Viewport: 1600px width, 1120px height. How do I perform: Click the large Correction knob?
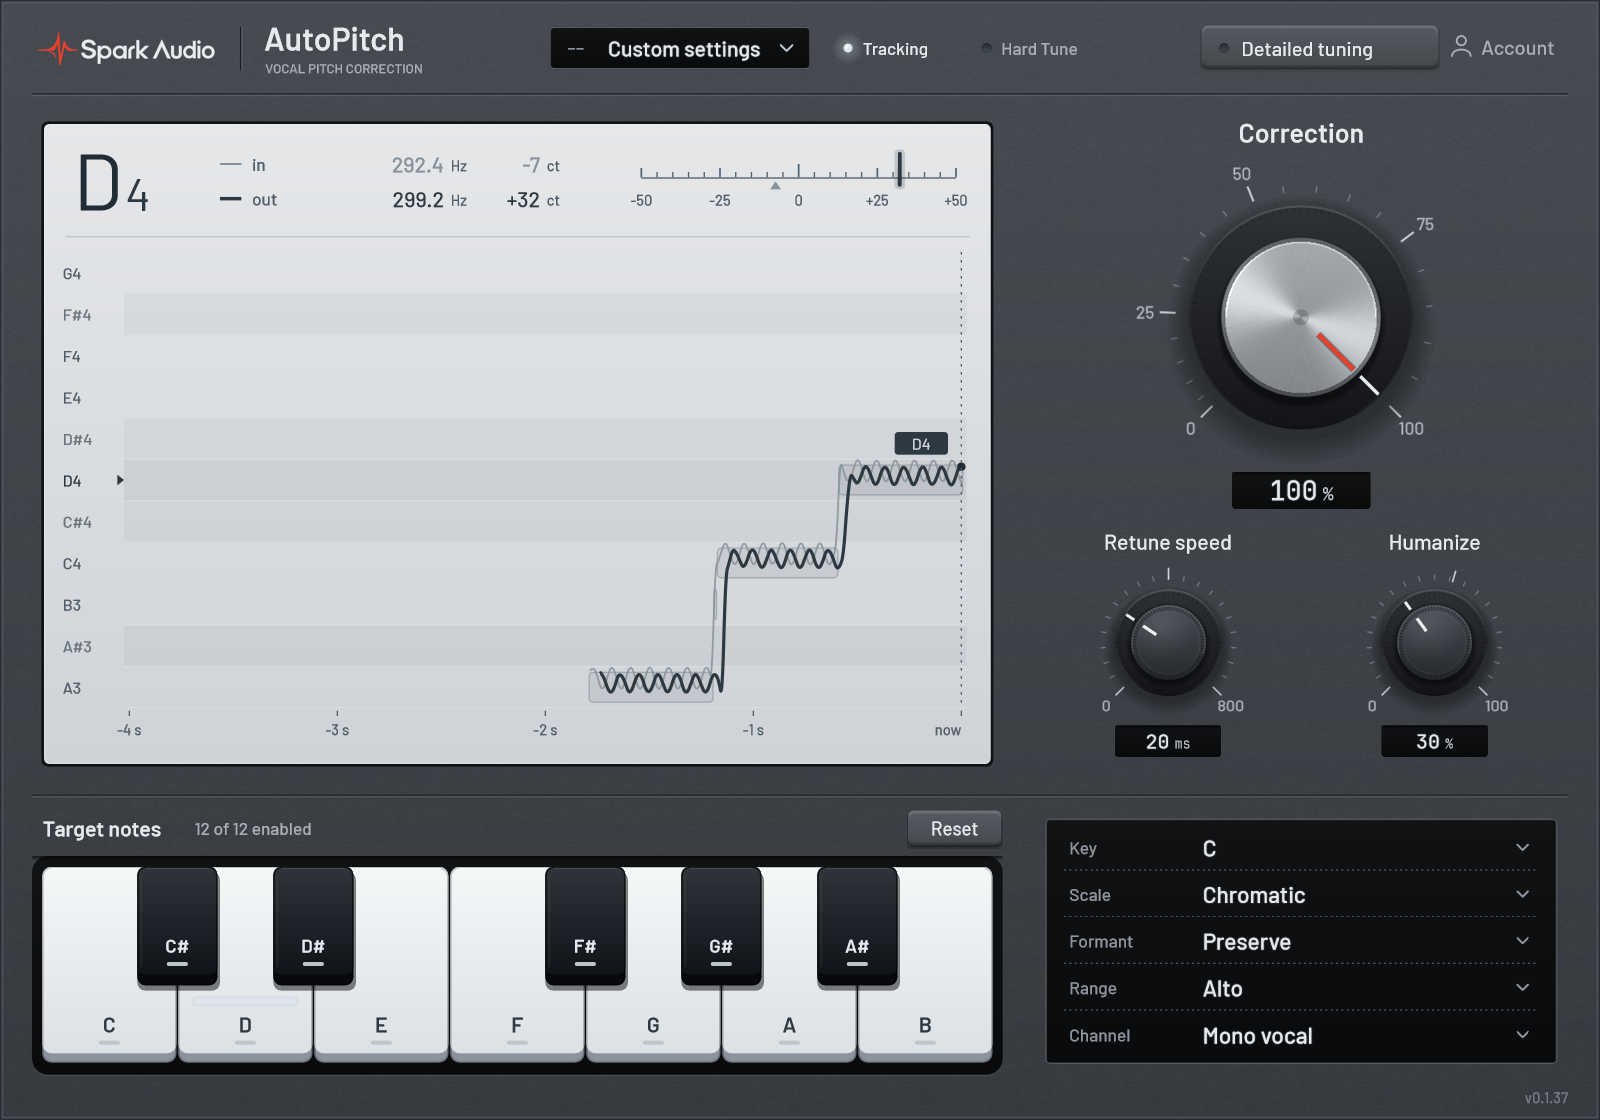(1301, 317)
